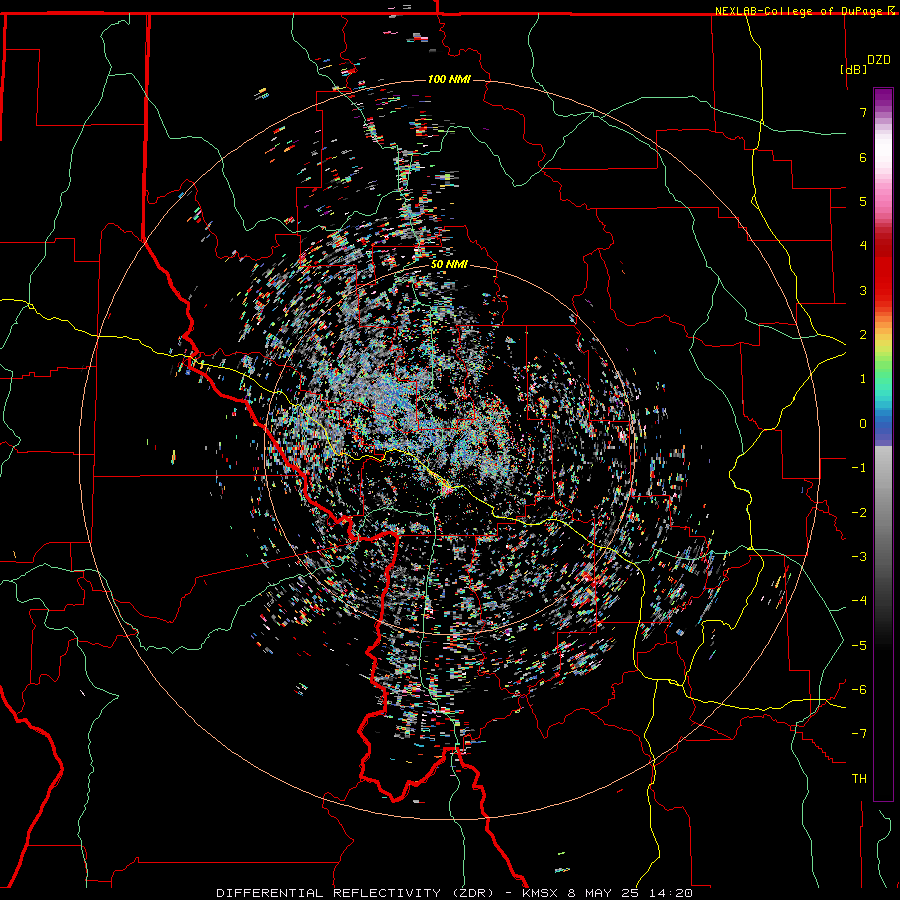900x900 pixels.
Task: Click the 7 dB scale label
Action: coord(863,112)
